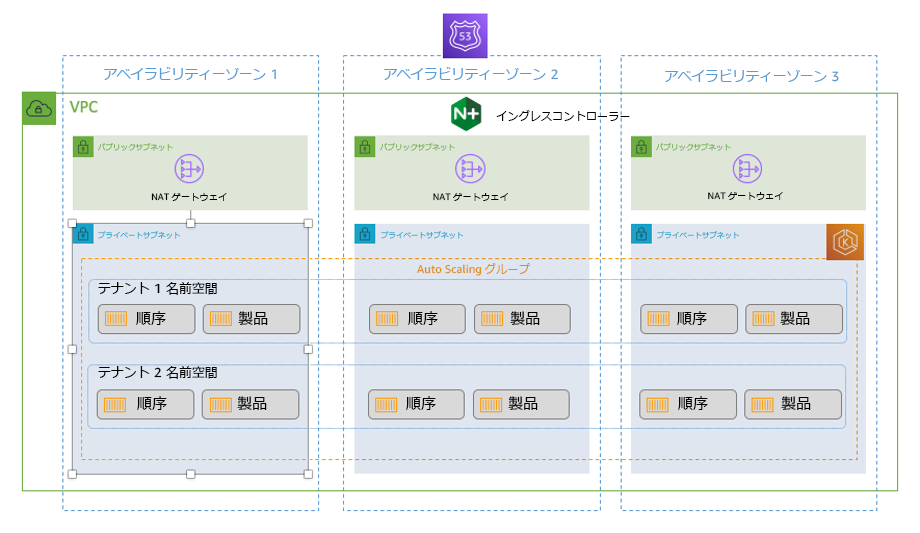Click パブリックサブネット label in zone 3
This screenshot has height=533, width=920.
point(693,147)
